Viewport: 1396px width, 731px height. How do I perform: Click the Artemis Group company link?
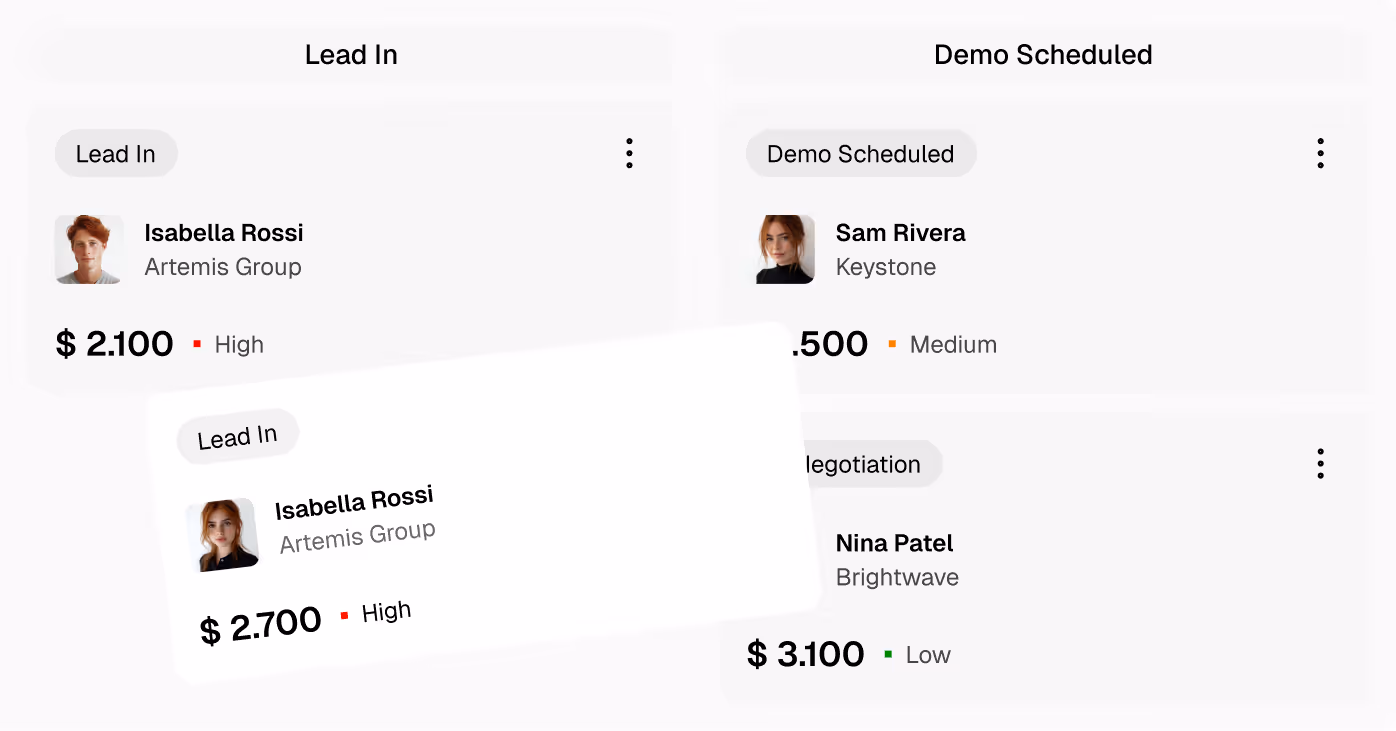pos(224,267)
